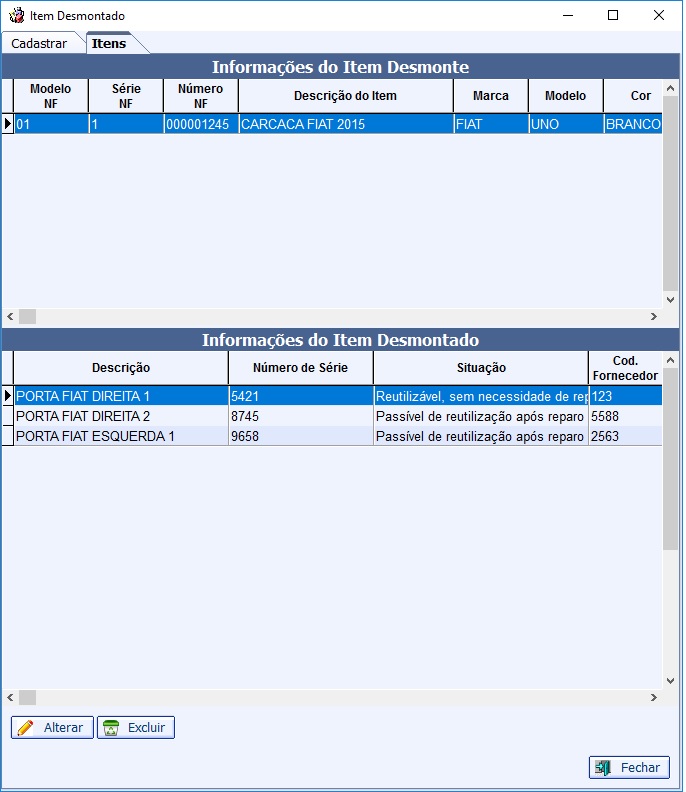Image resolution: width=686 pixels, height=792 pixels.
Task: Click supplier code 2563 cell
Action: (625, 436)
